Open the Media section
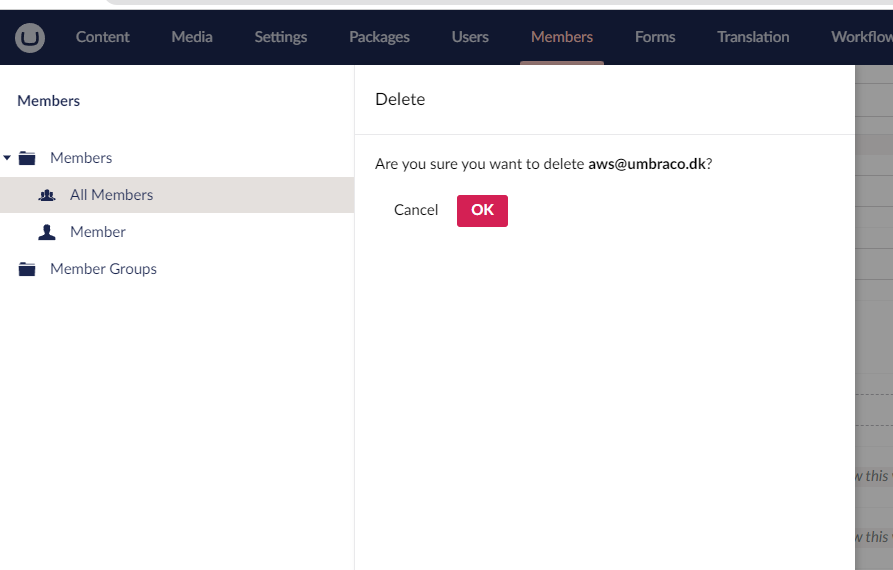The height and width of the screenshot is (570, 893). 192,37
